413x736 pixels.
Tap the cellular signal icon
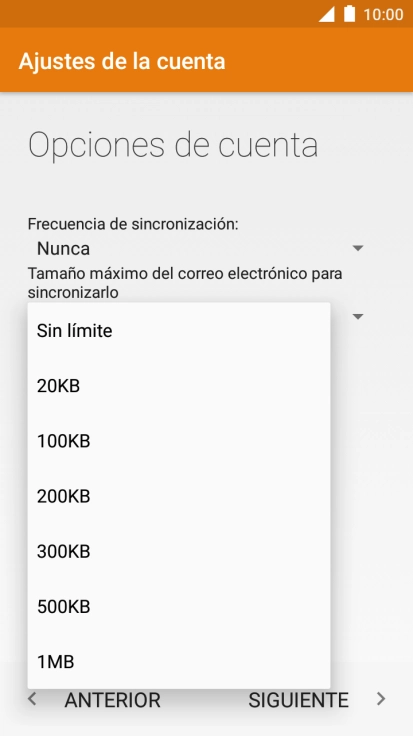[x=327, y=14]
